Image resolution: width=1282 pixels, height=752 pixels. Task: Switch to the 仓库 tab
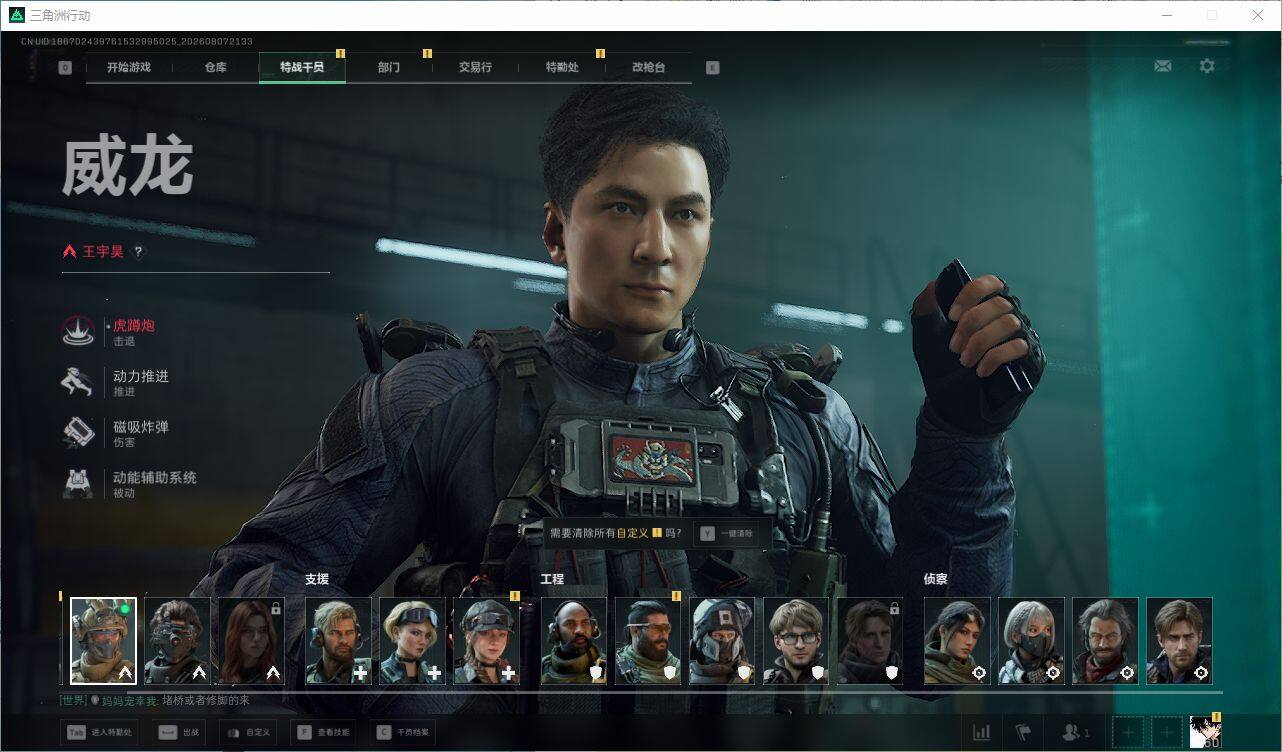pyautogui.click(x=215, y=68)
